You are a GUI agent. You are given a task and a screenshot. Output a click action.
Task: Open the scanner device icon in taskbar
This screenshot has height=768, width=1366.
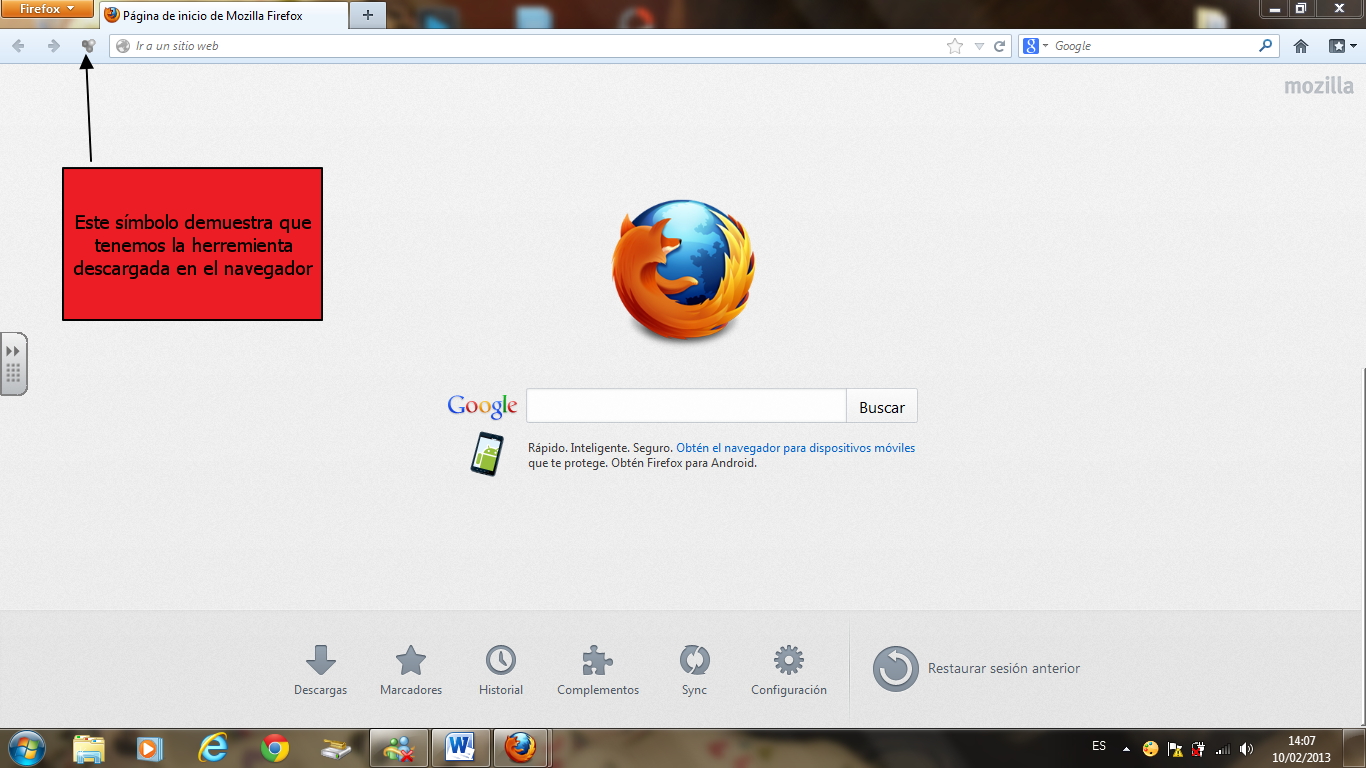(336, 748)
